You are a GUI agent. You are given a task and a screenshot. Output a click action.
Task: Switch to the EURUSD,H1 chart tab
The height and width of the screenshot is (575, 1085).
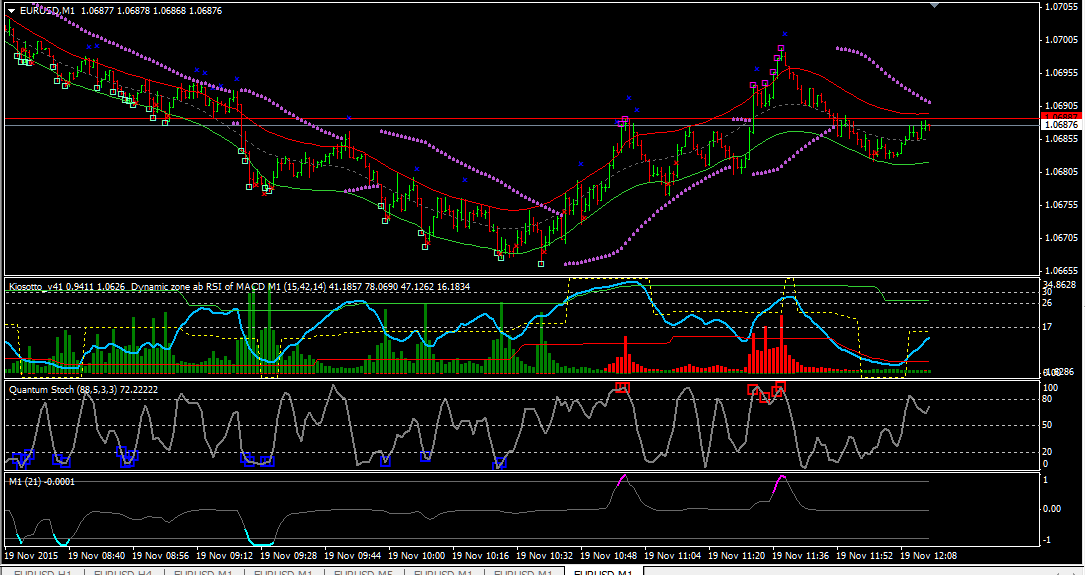click(43, 573)
